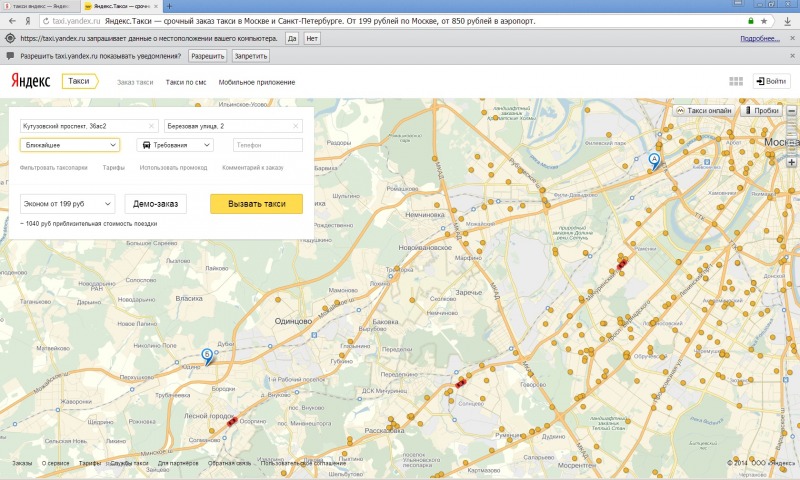Click Да to share location

292,38
